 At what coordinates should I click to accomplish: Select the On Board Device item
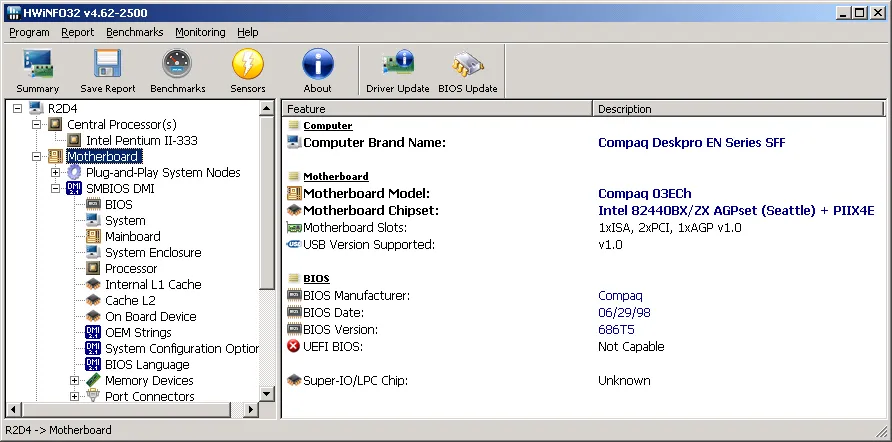pyautogui.click(x=151, y=316)
